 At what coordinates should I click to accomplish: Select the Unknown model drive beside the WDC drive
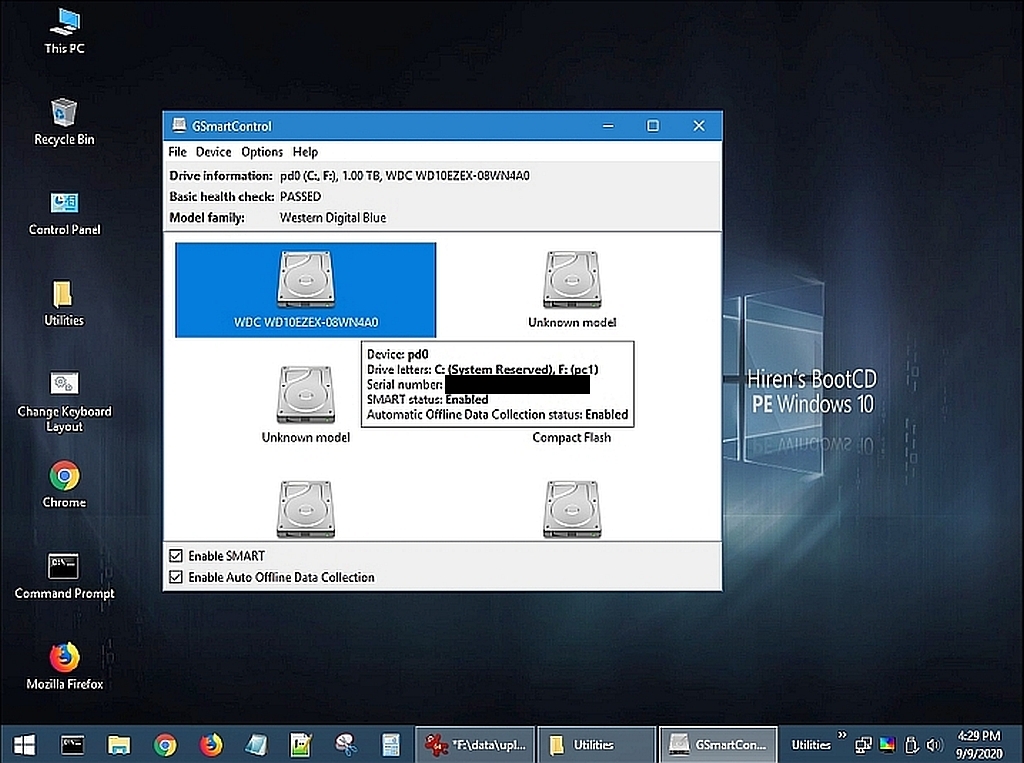pyautogui.click(x=572, y=289)
